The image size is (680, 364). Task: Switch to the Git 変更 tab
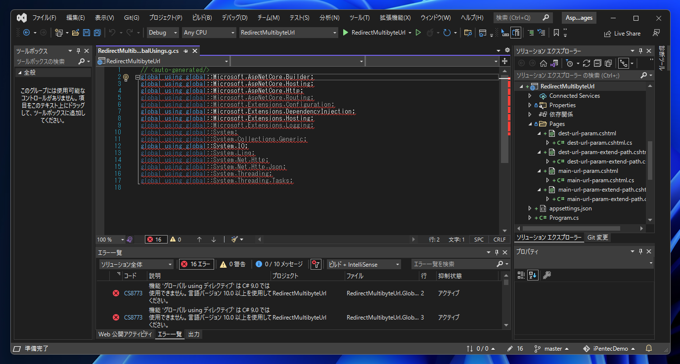598,237
